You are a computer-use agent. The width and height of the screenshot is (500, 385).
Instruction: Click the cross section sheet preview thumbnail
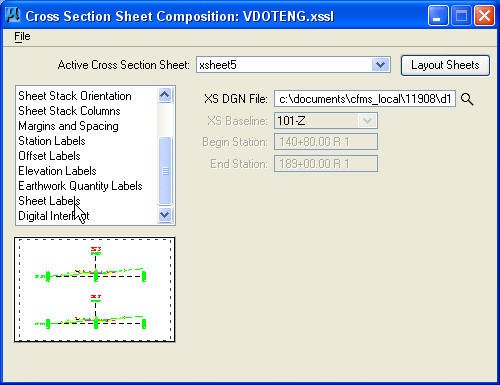(95, 290)
